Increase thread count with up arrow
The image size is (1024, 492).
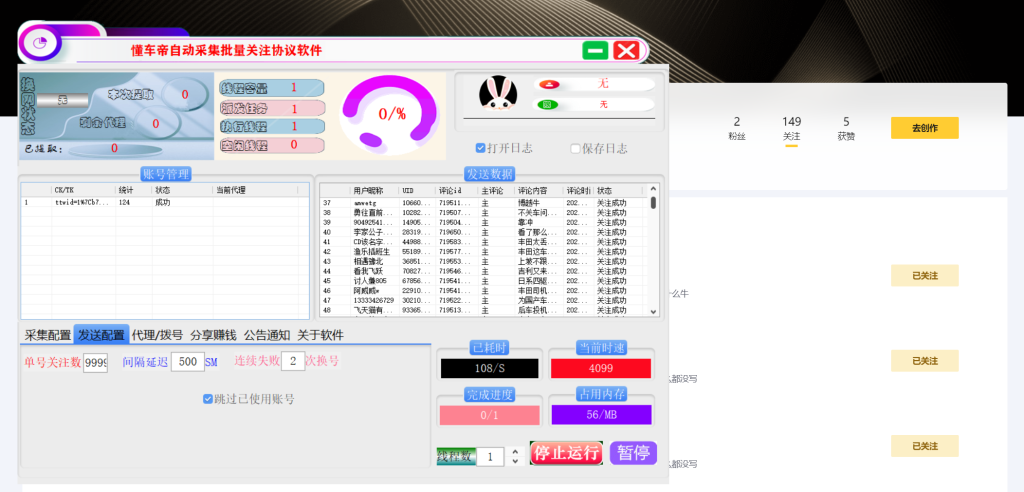tap(515, 451)
